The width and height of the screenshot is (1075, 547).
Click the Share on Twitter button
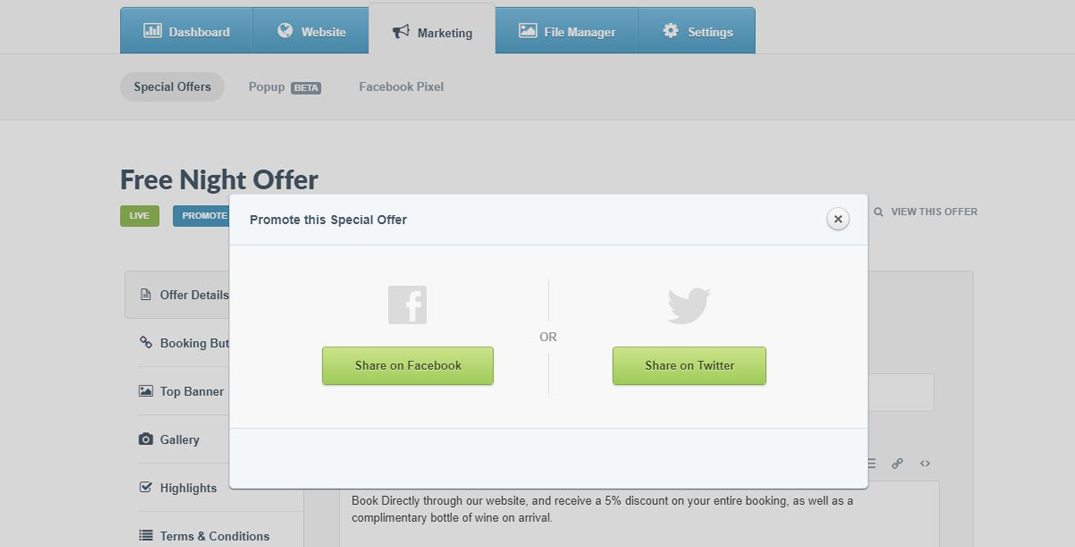(689, 366)
